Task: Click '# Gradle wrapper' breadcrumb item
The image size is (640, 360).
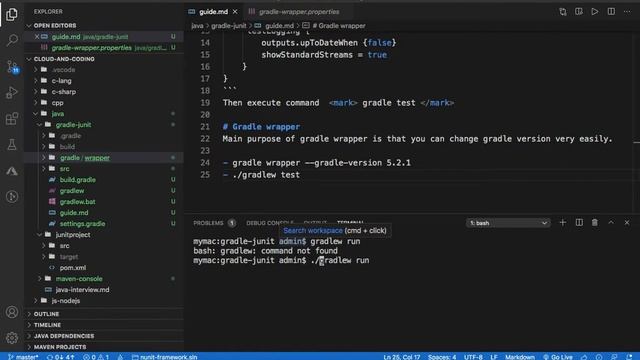Action: click(339, 26)
